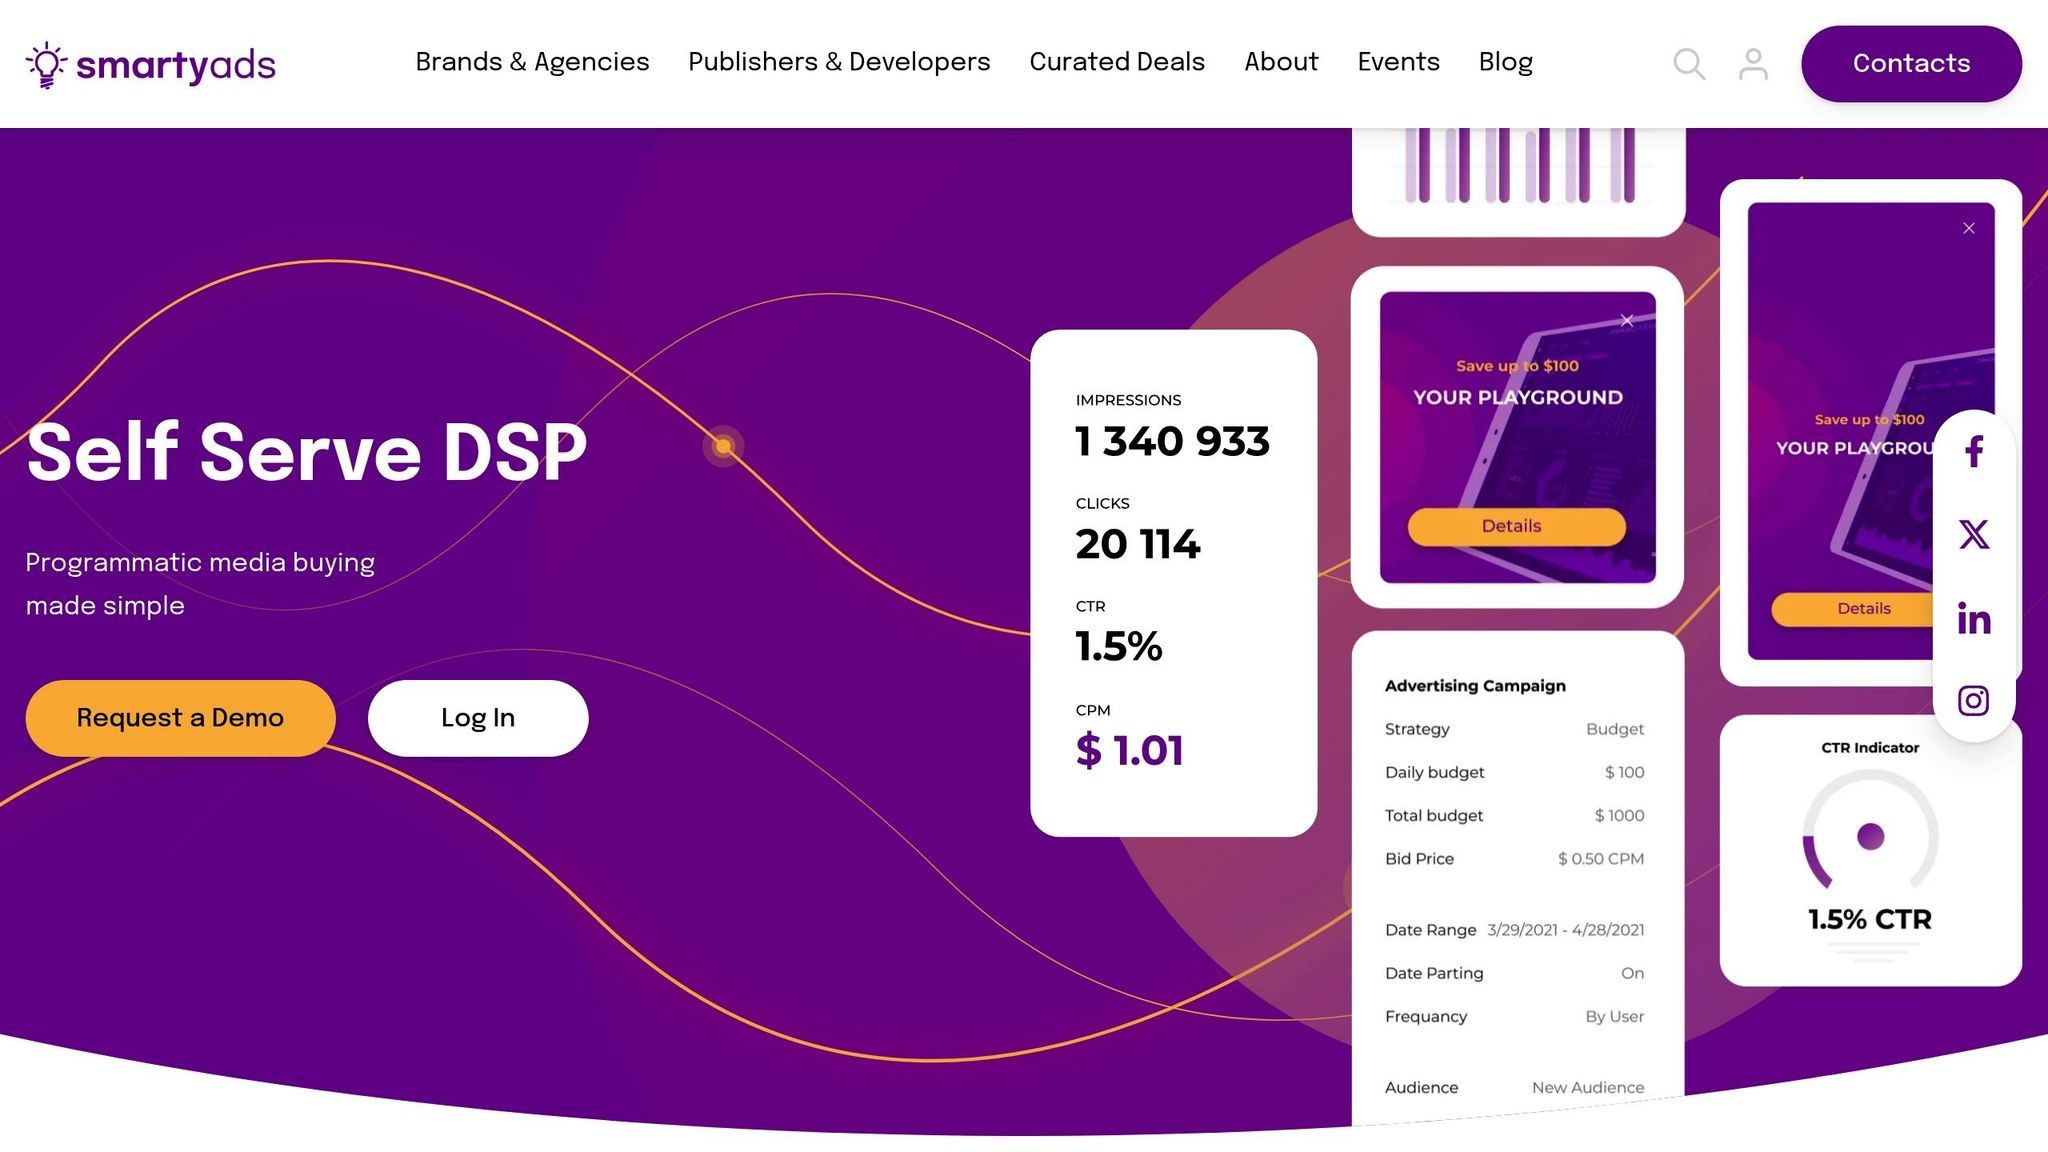Expand the Curated Deals navigation entry

(x=1116, y=62)
